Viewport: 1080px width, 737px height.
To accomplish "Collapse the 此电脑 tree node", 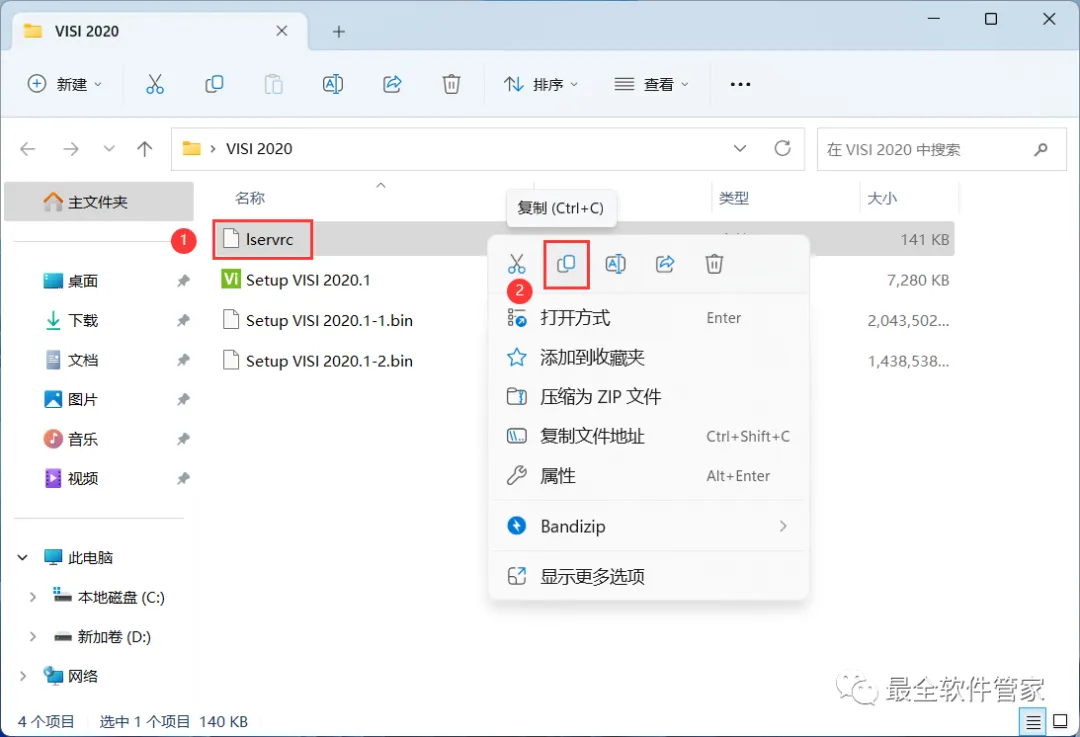I will coord(23,557).
